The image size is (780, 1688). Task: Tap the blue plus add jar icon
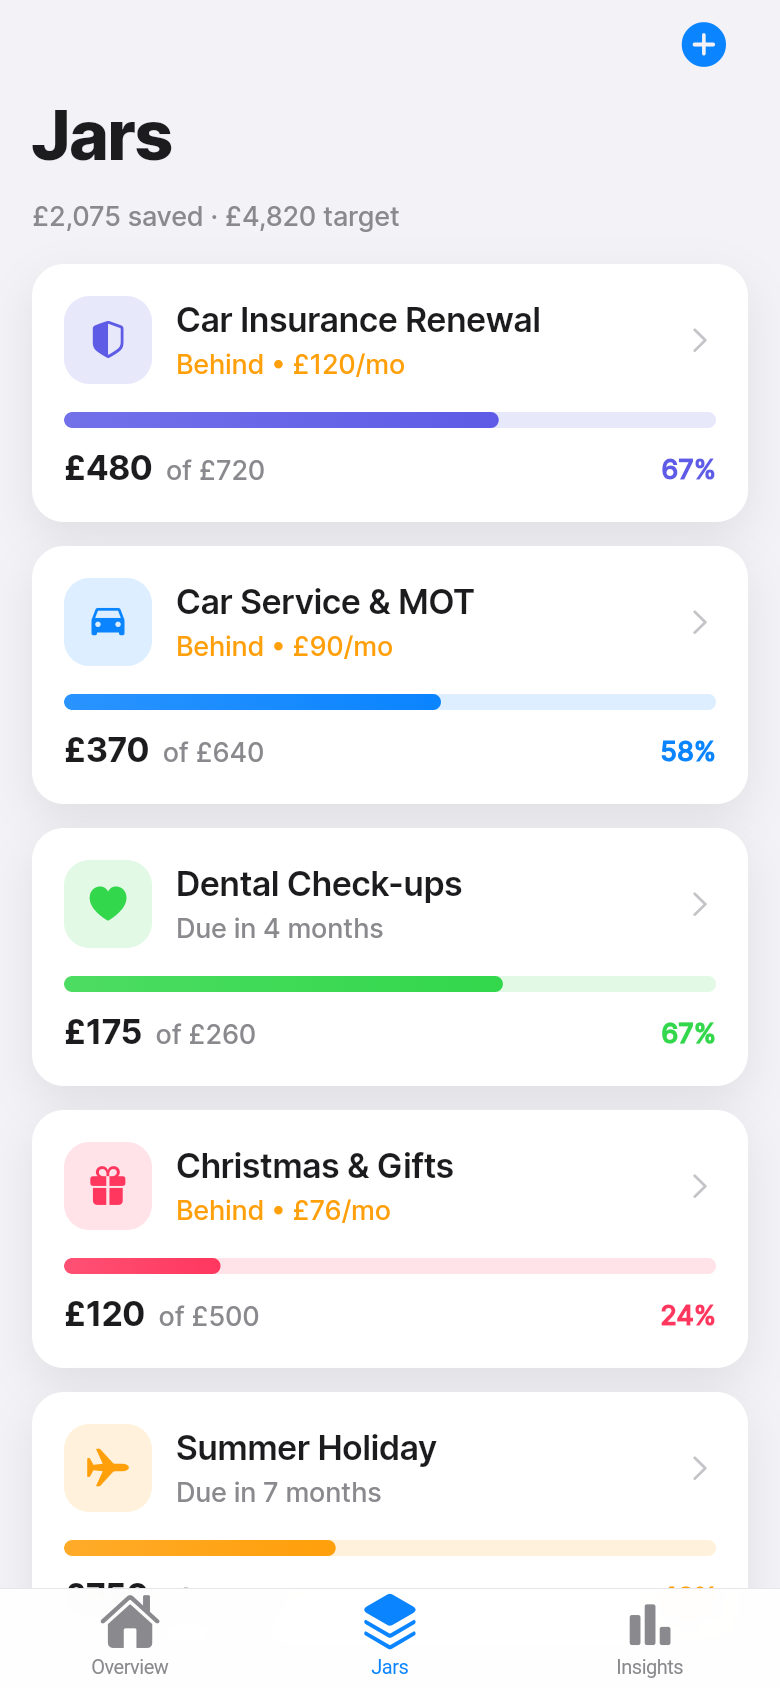[x=704, y=45]
